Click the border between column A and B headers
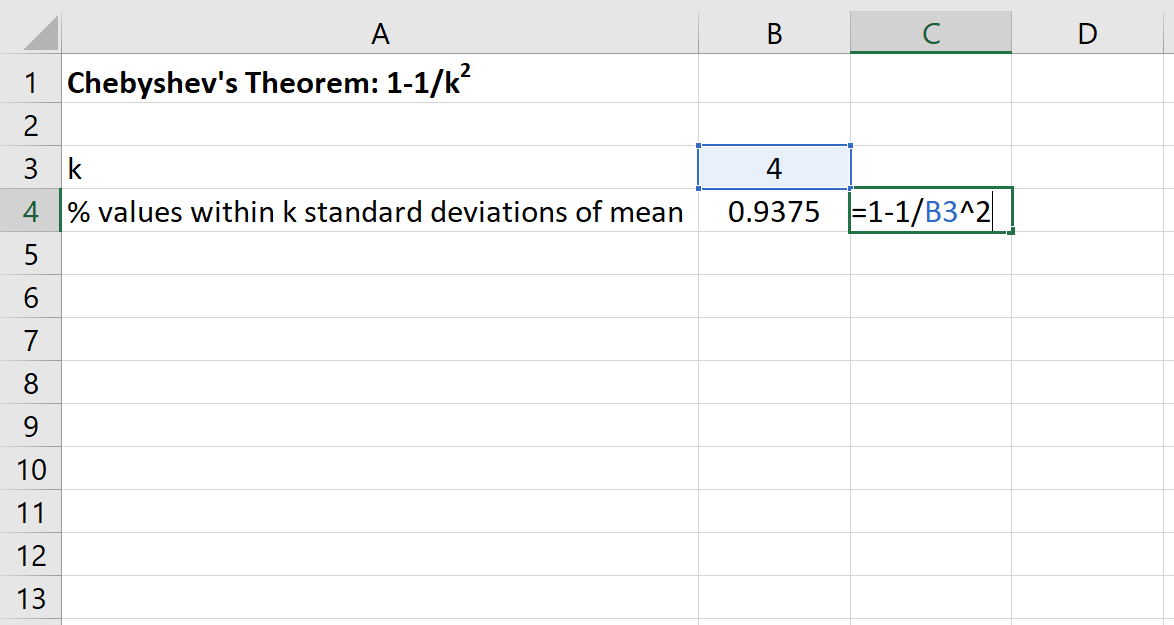1174x625 pixels. coord(697,33)
